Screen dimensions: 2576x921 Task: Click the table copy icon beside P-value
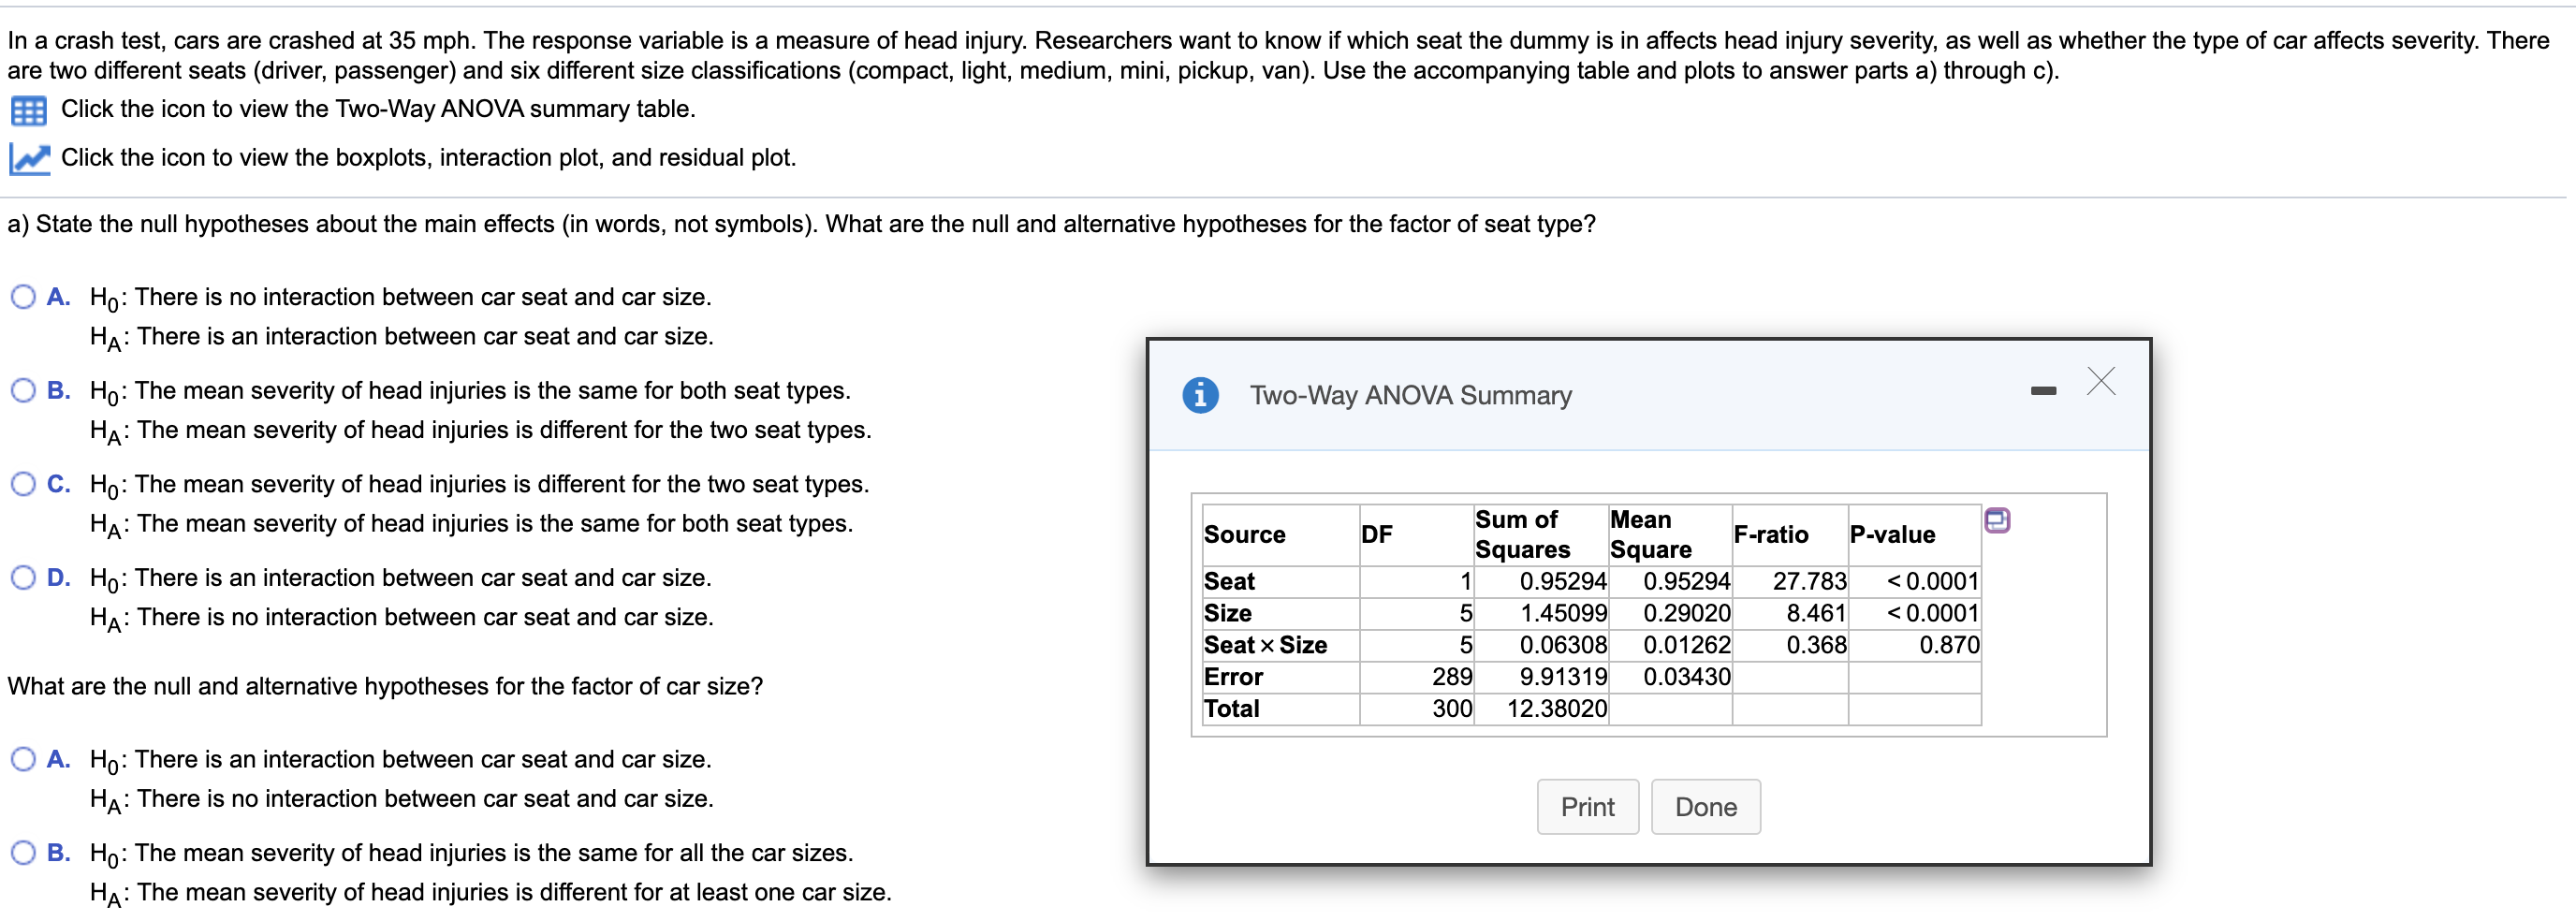(1996, 520)
